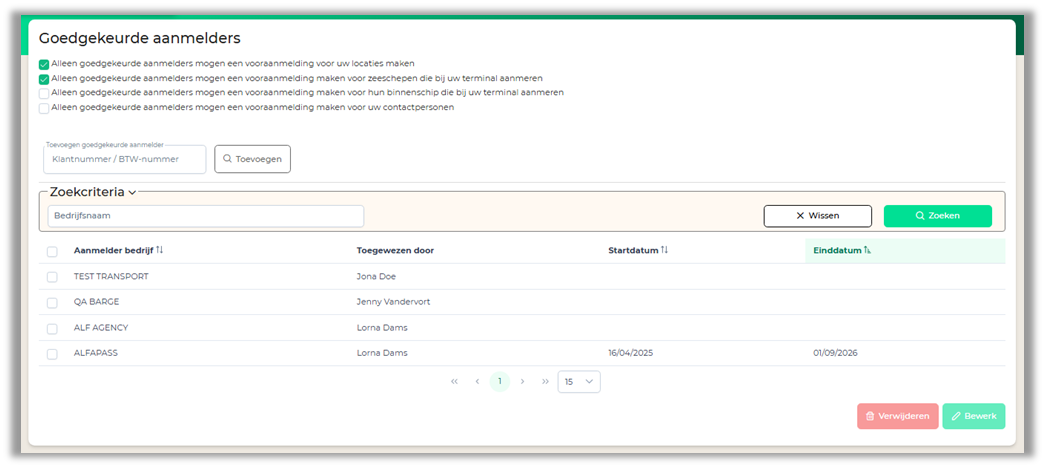
Task: Collapse the Zoekcriteria section
Action: point(131,191)
